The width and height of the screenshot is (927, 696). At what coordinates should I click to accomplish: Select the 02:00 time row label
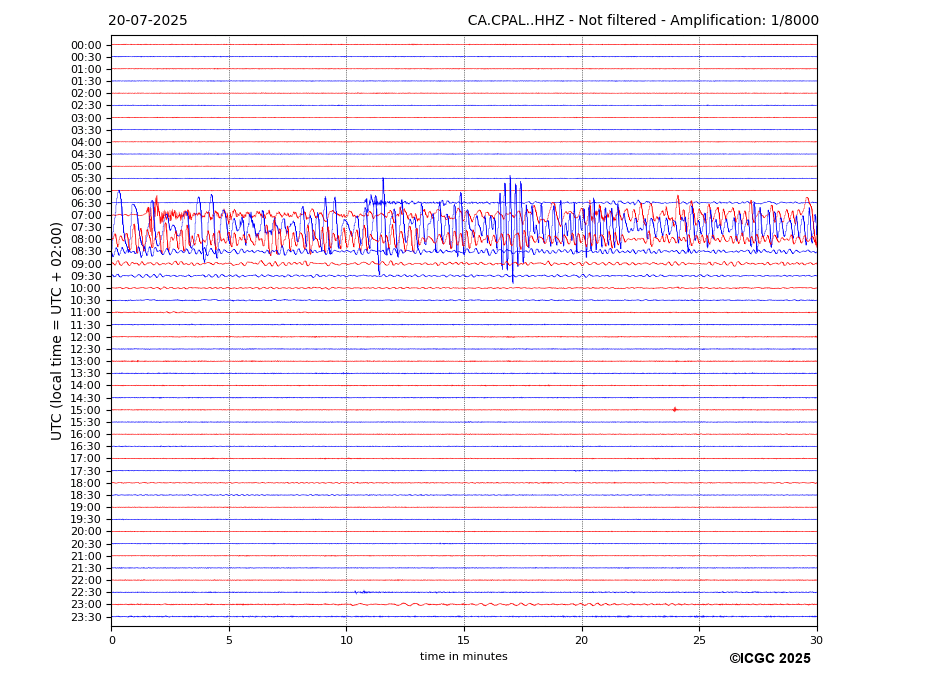tap(86, 93)
